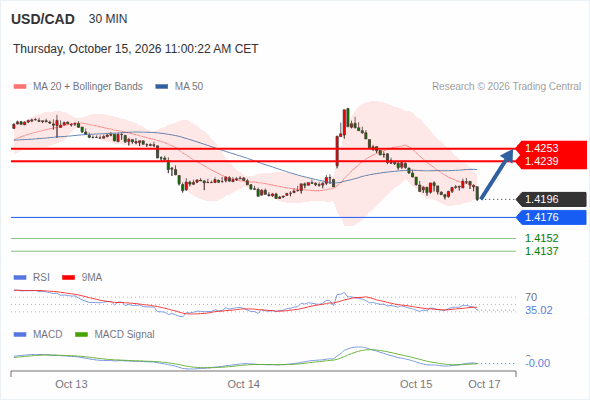Click the 1.4239 resistance price tag

[x=552, y=161]
